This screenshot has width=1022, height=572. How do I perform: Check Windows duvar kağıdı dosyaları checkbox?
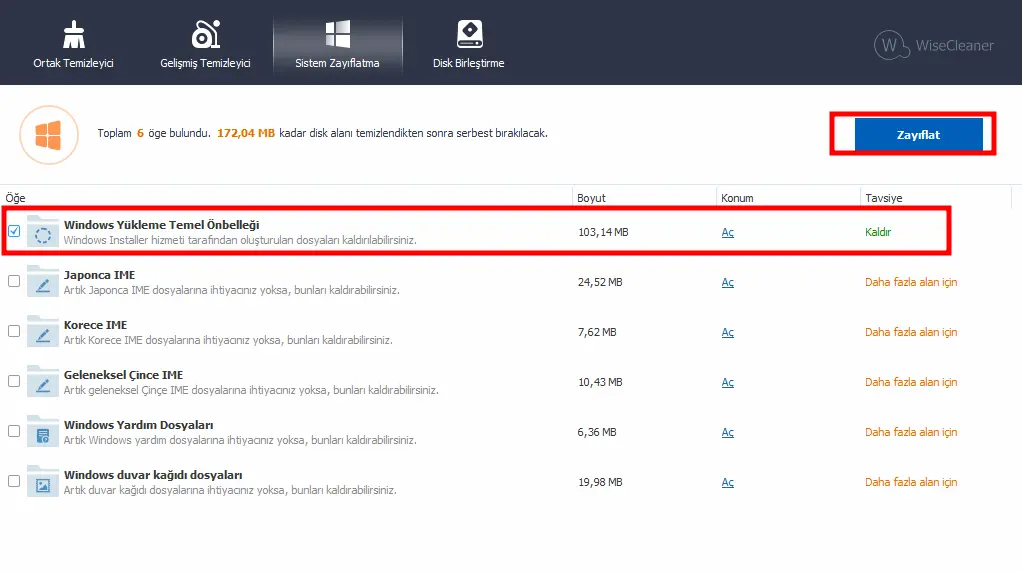point(14,481)
